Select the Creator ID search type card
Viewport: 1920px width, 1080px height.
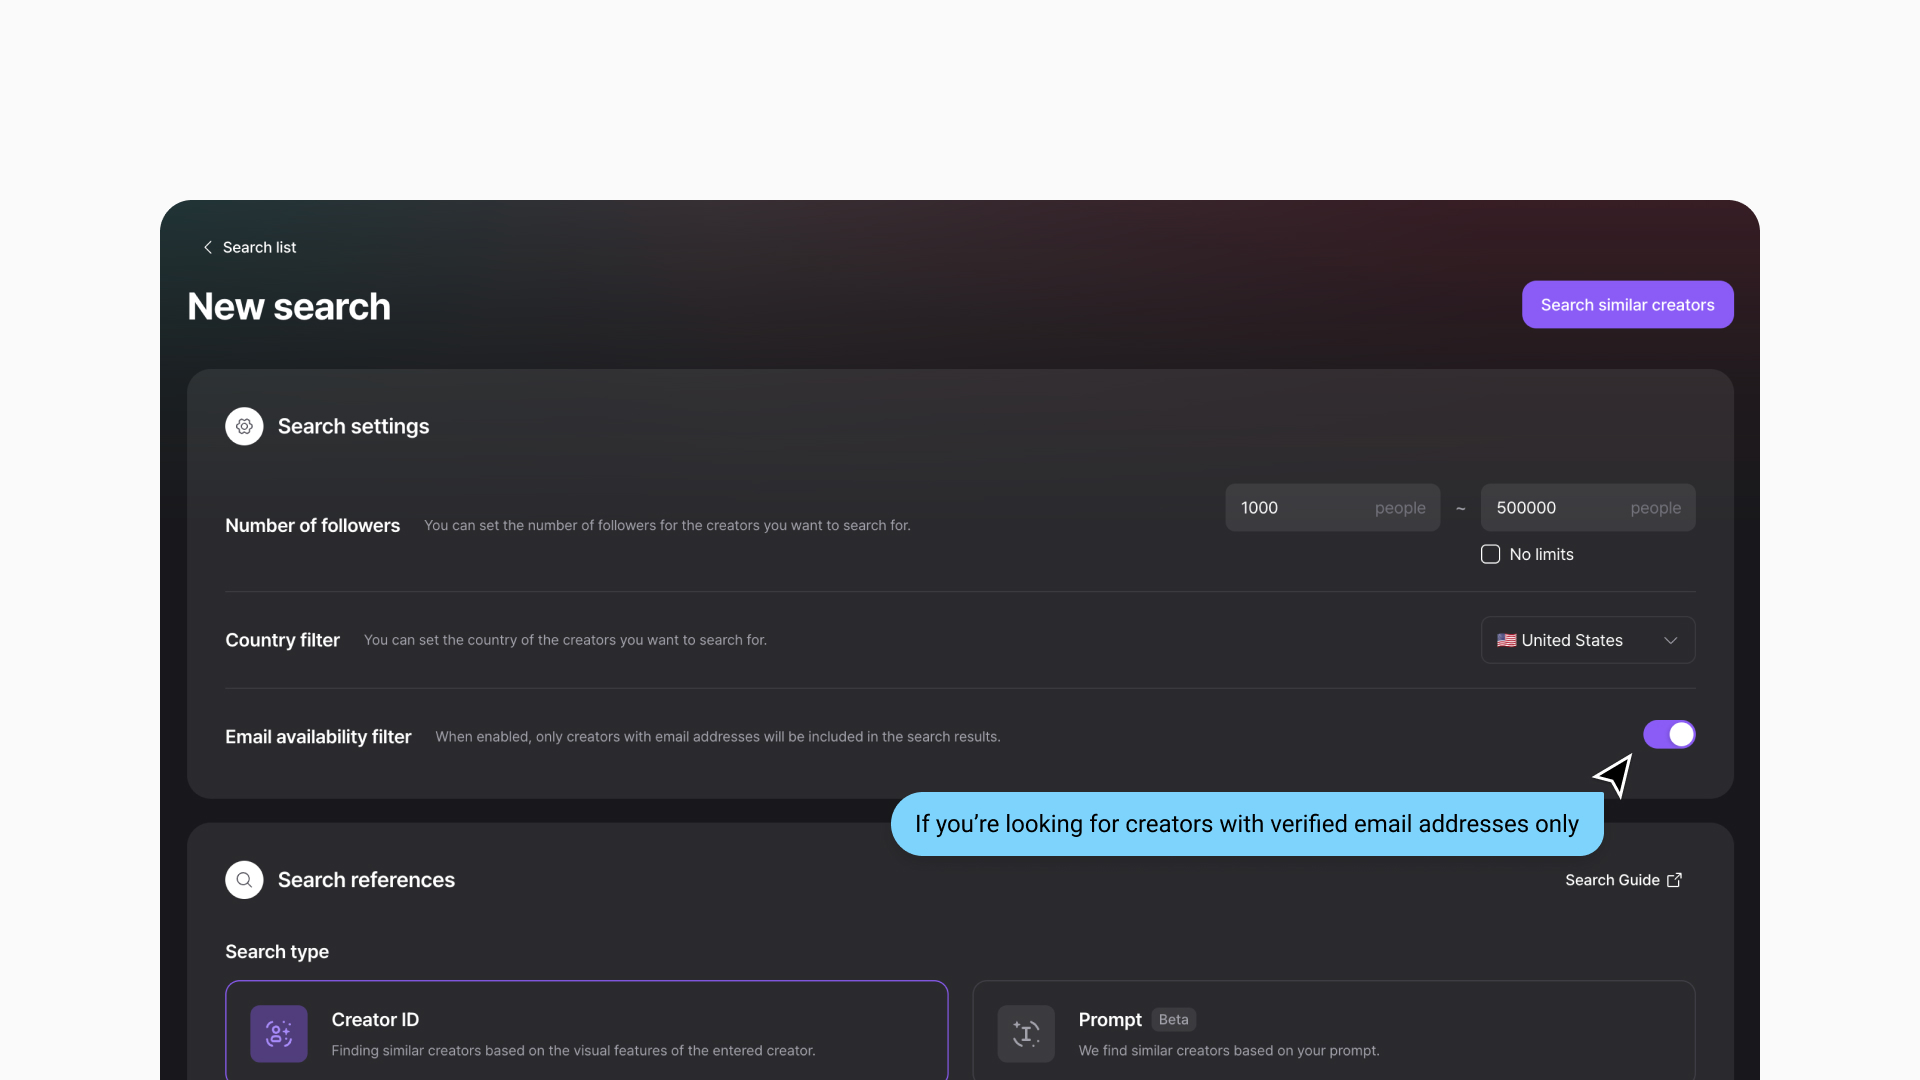click(586, 1032)
